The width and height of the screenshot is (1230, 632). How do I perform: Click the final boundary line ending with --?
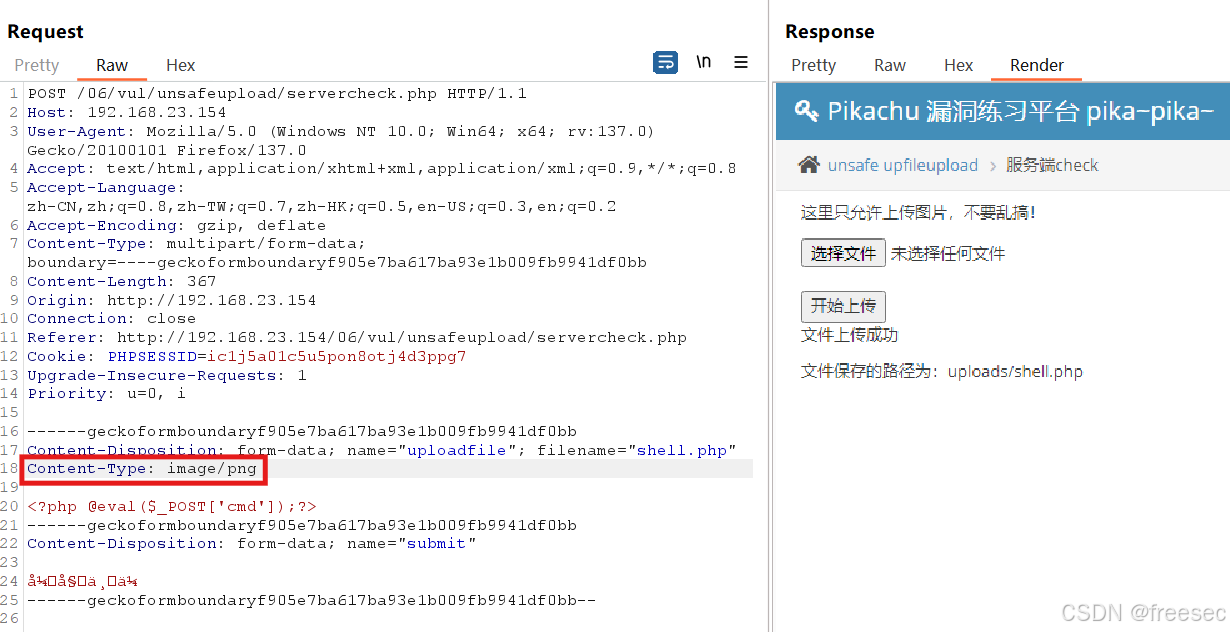312,601
